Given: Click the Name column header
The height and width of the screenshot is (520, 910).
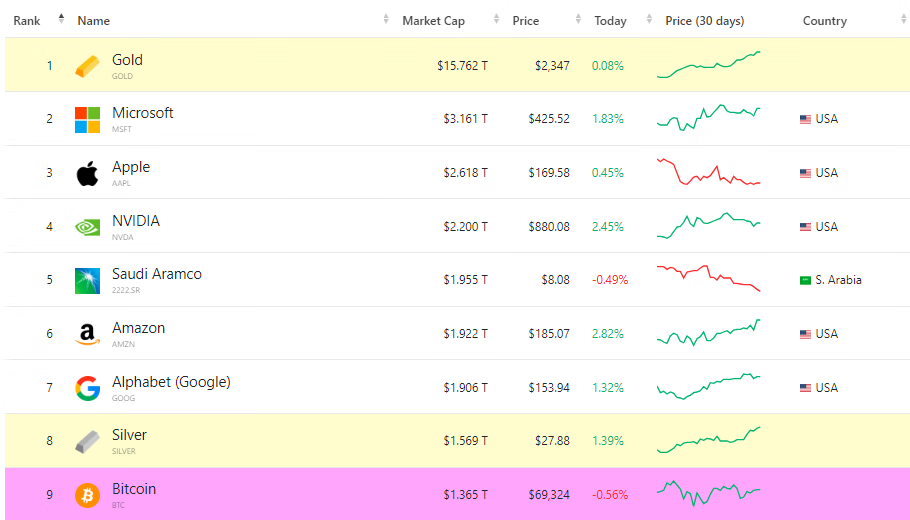Looking at the screenshot, I should [x=93, y=21].
